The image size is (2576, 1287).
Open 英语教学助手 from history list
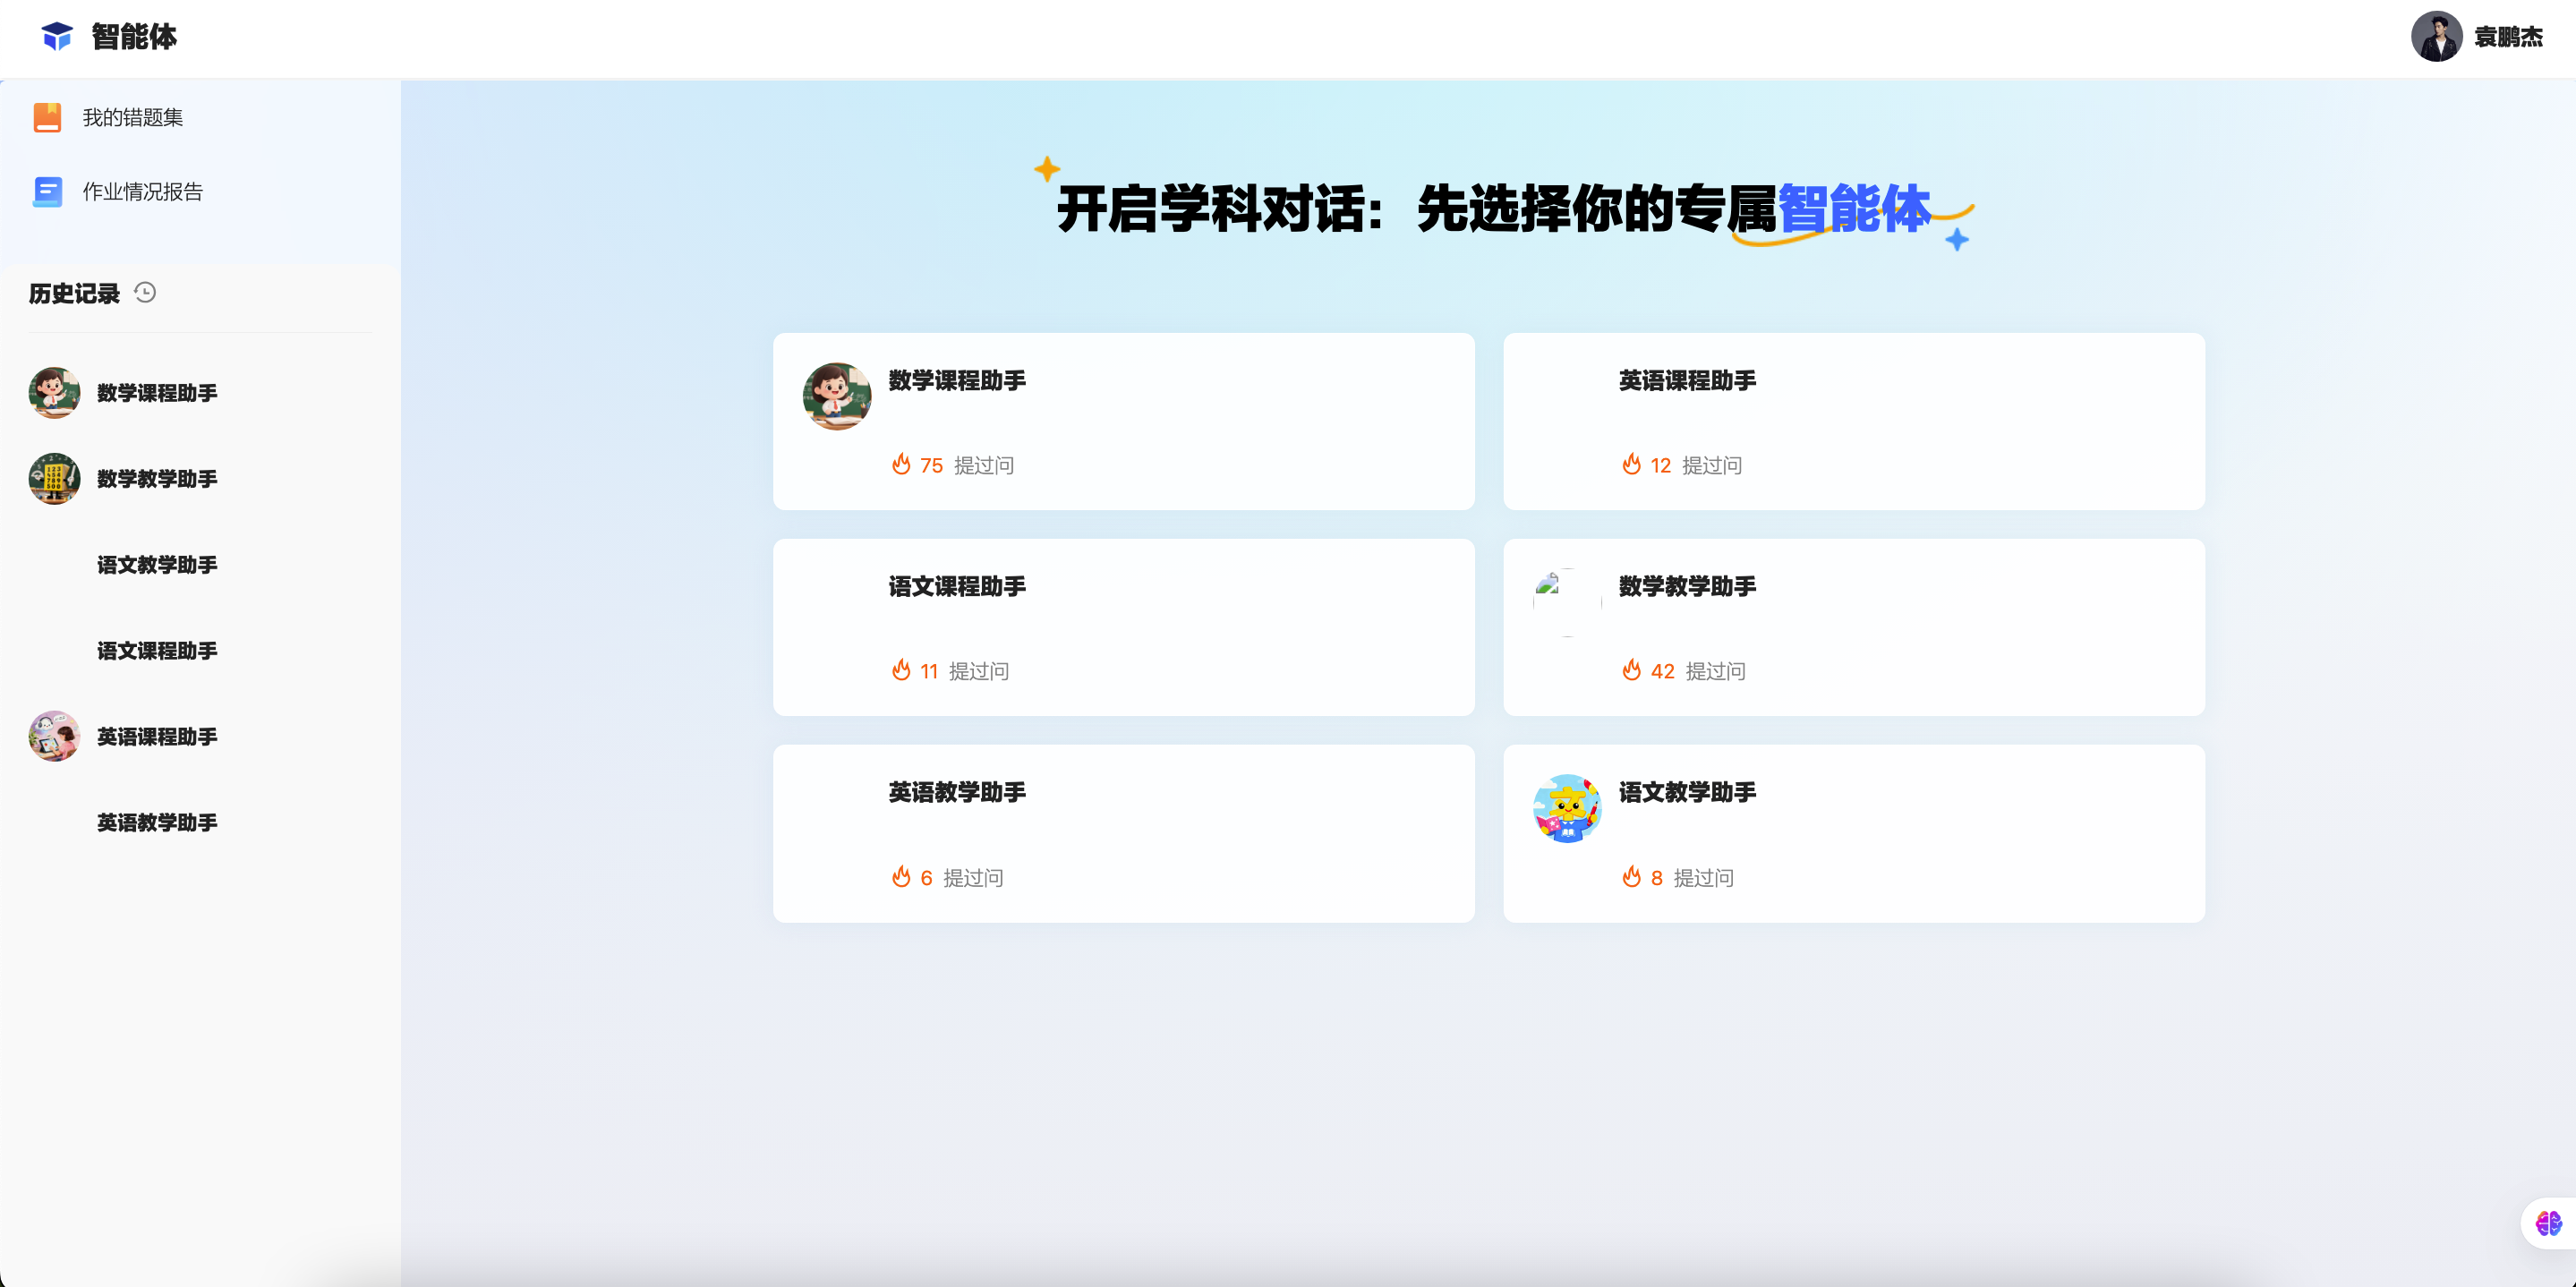tap(157, 822)
